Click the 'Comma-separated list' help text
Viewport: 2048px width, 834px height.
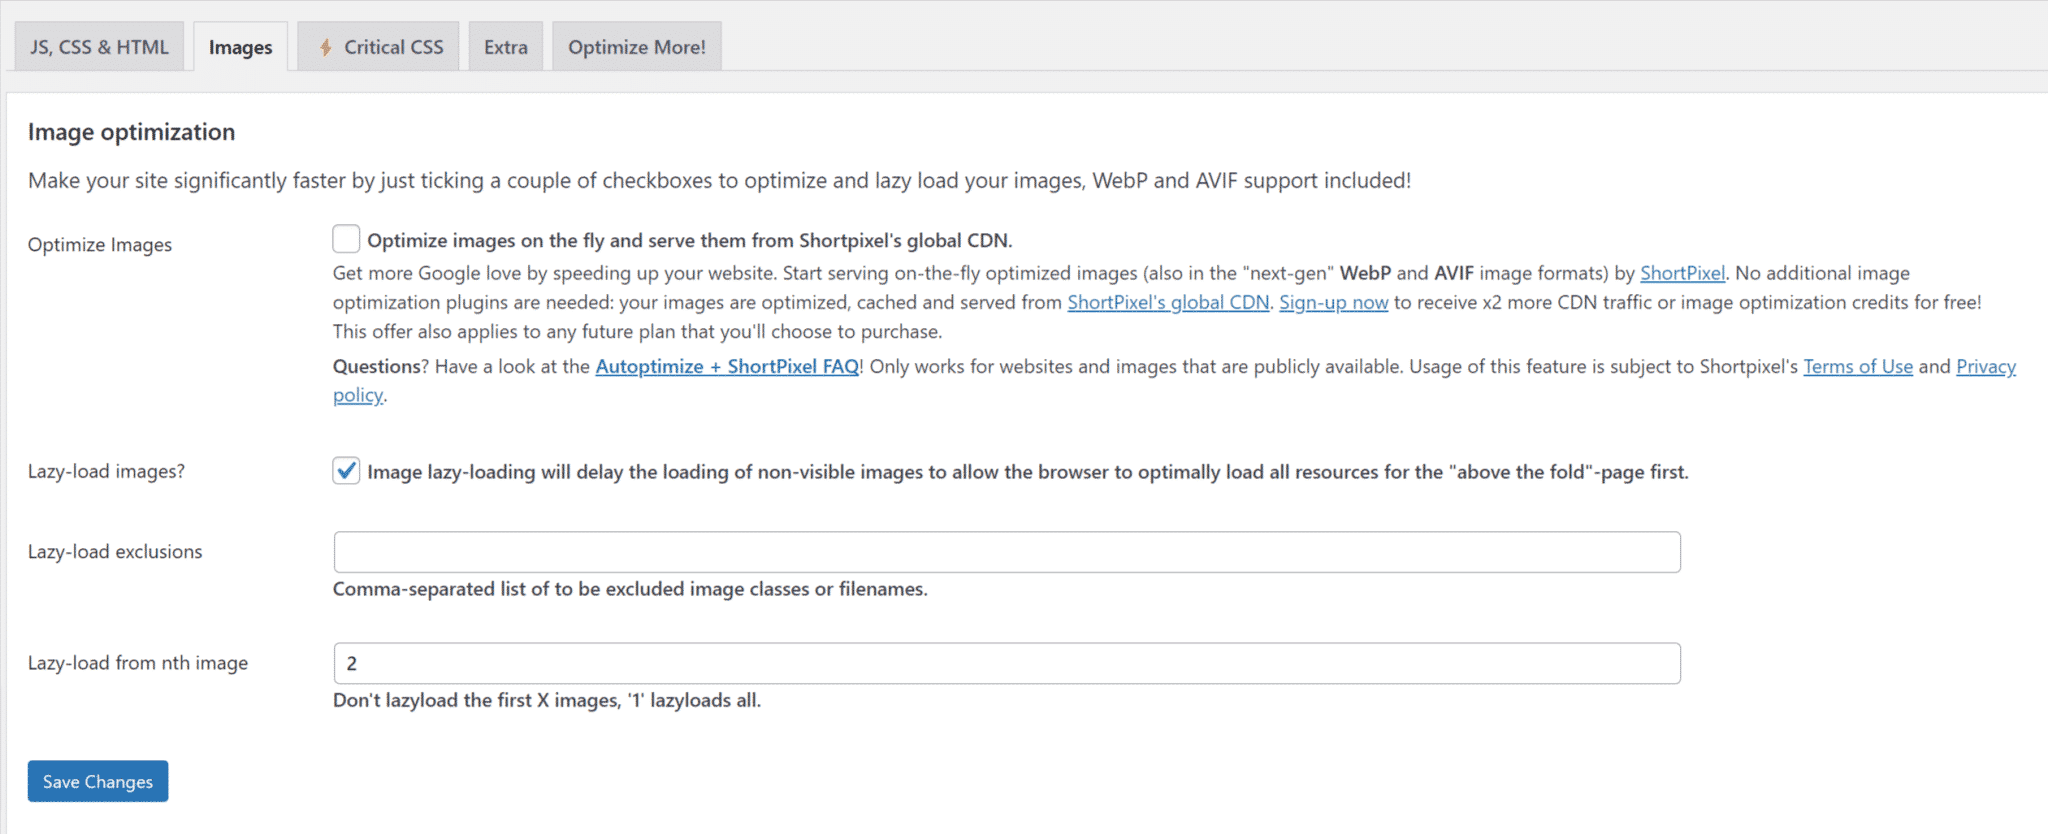pos(630,589)
